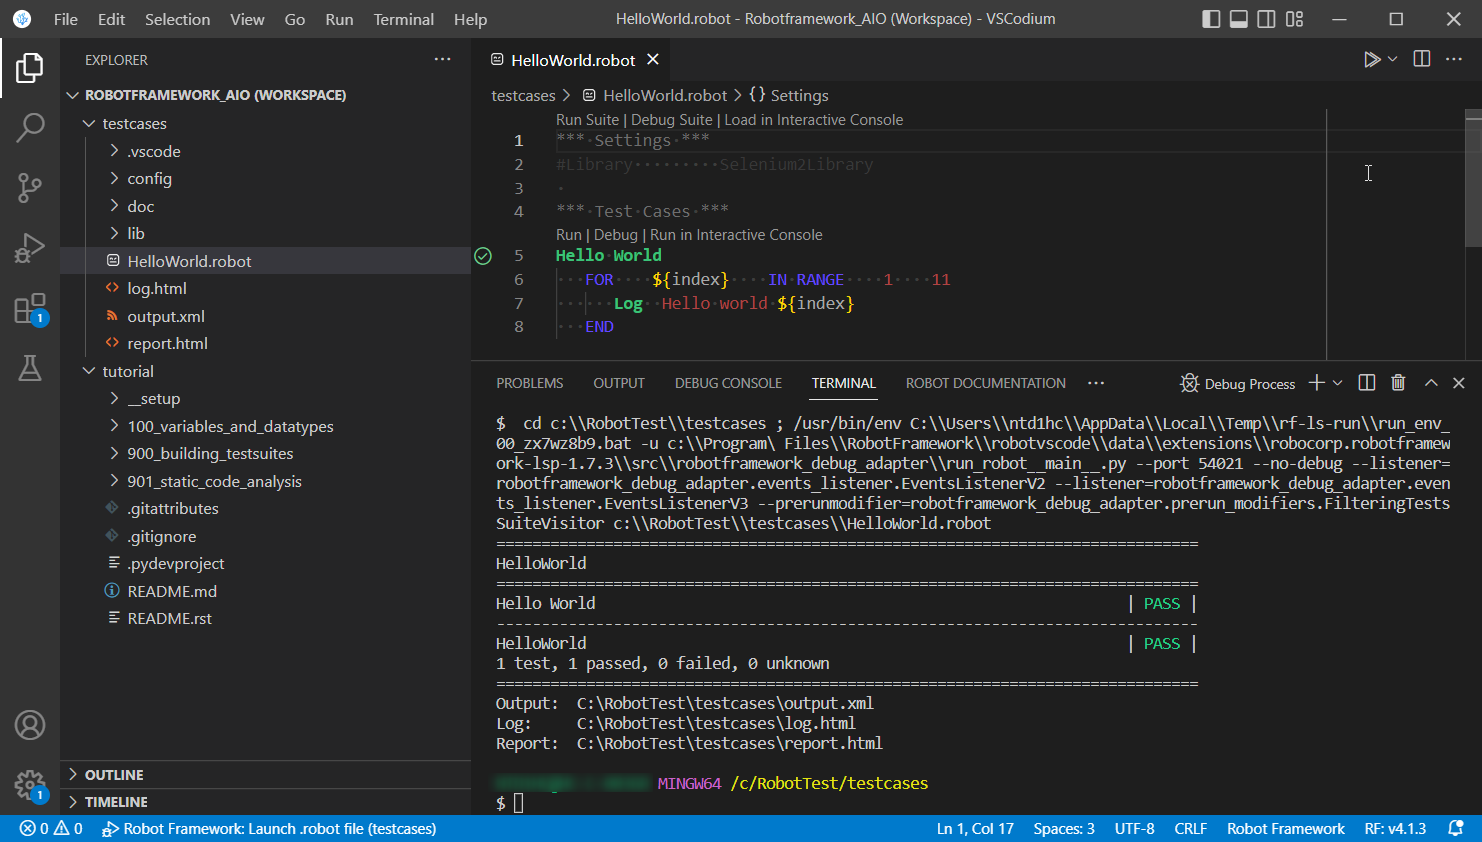Open the Testing beaker icon
This screenshot has width=1482, height=842.
coord(30,368)
